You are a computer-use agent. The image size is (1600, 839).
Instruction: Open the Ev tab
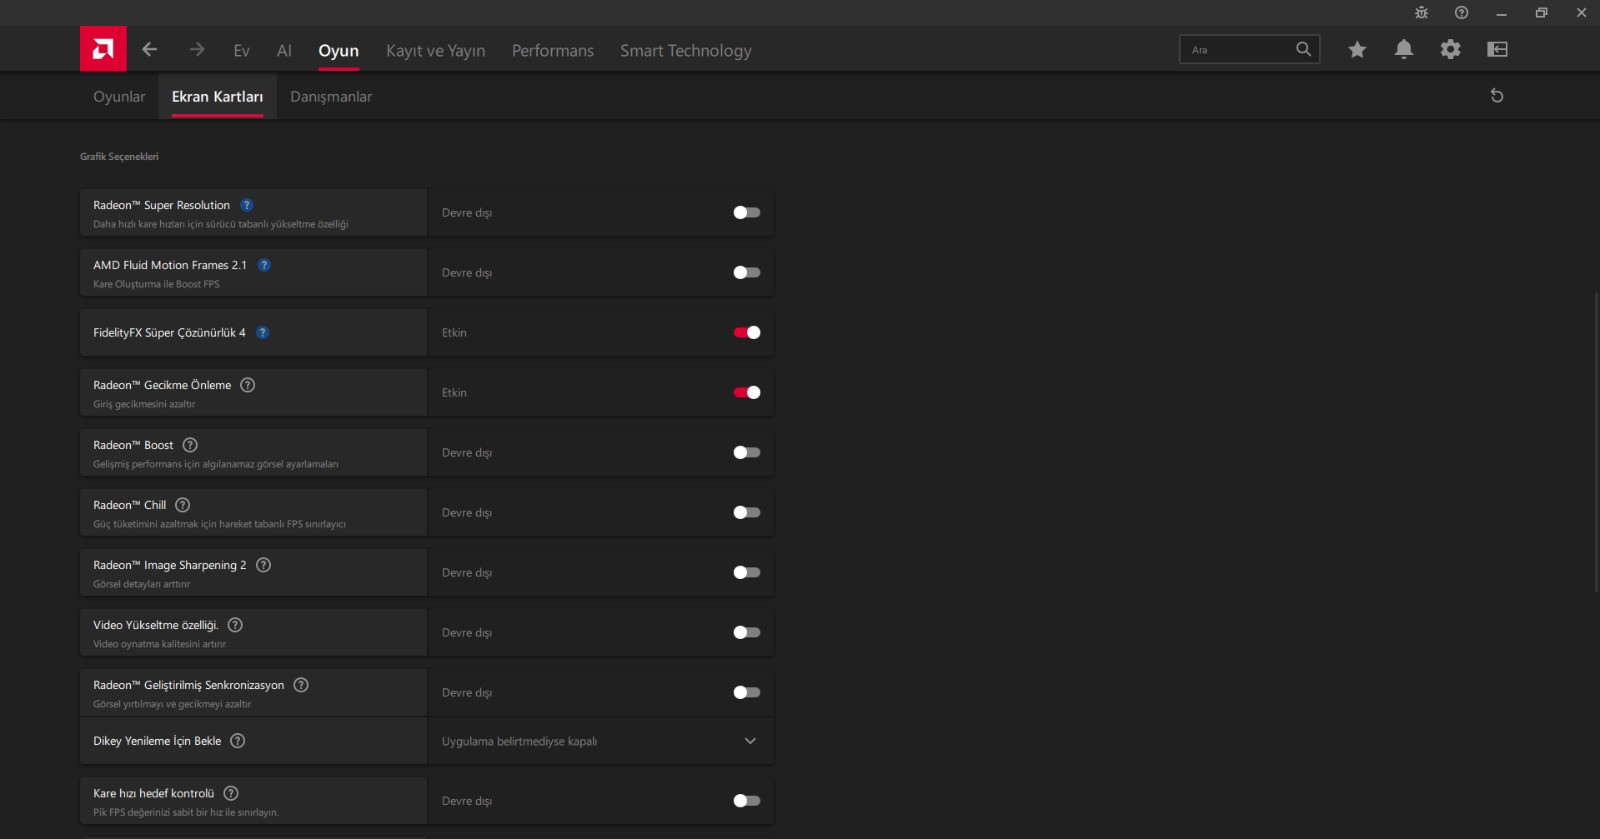click(x=241, y=51)
